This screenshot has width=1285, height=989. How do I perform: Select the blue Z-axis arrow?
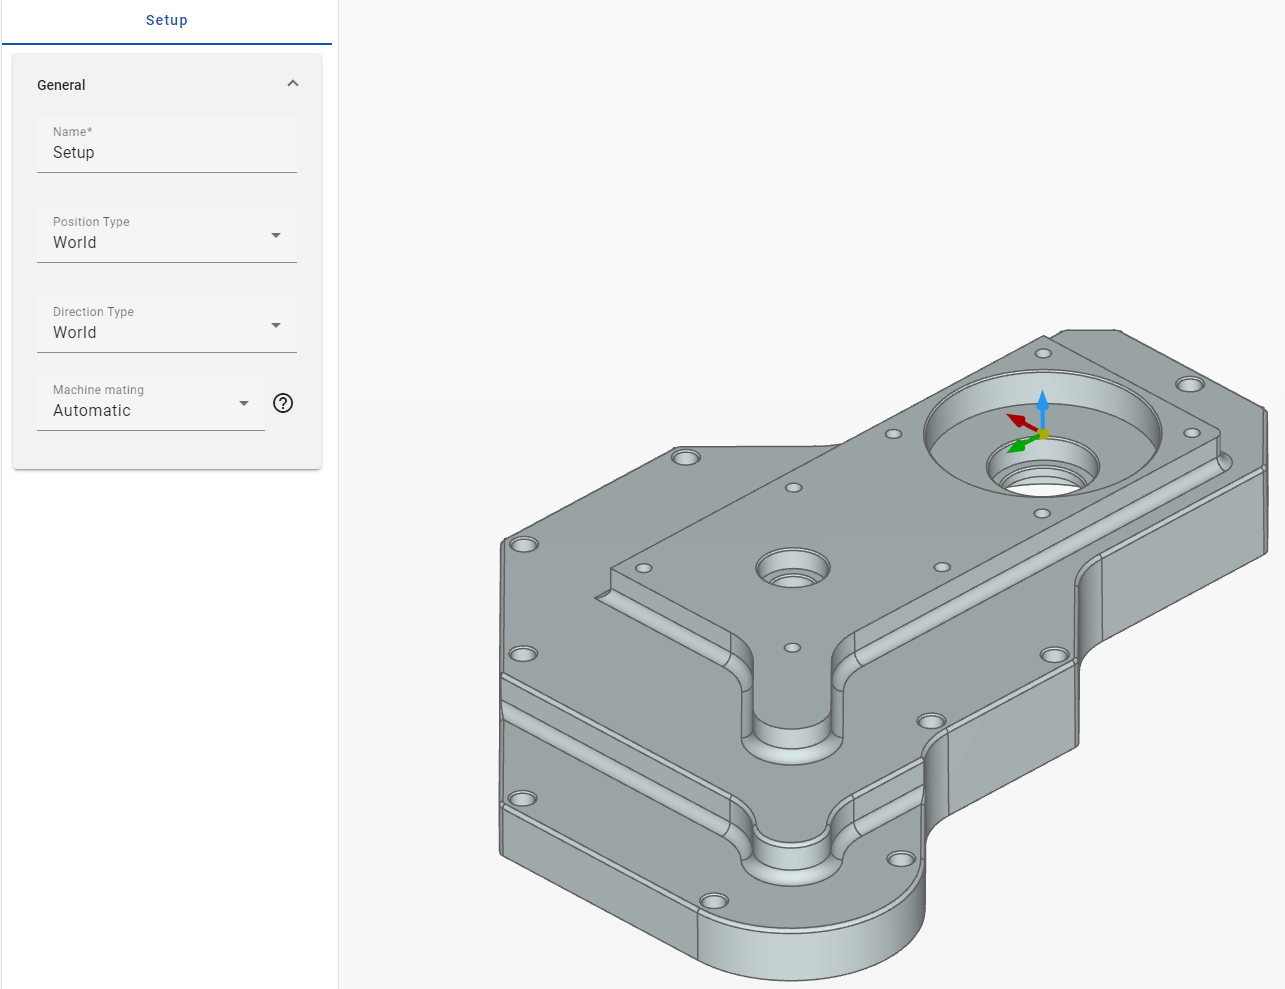[1043, 409]
